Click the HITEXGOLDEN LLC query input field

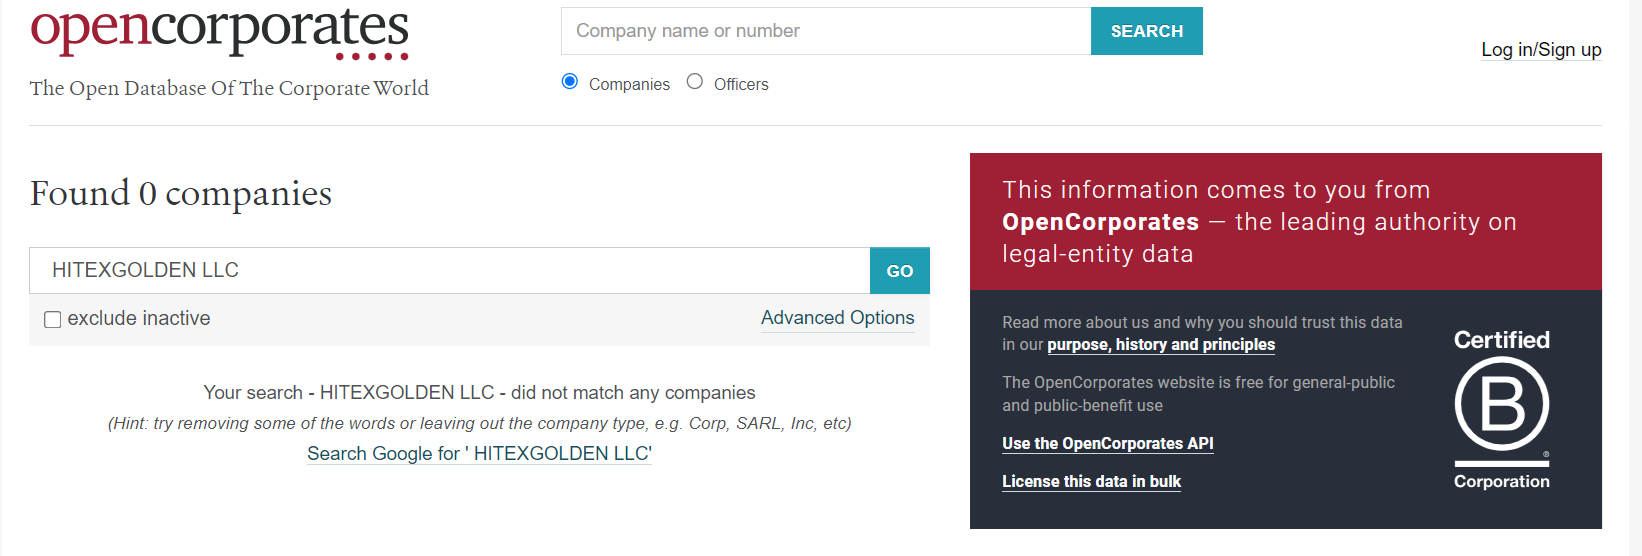click(450, 270)
